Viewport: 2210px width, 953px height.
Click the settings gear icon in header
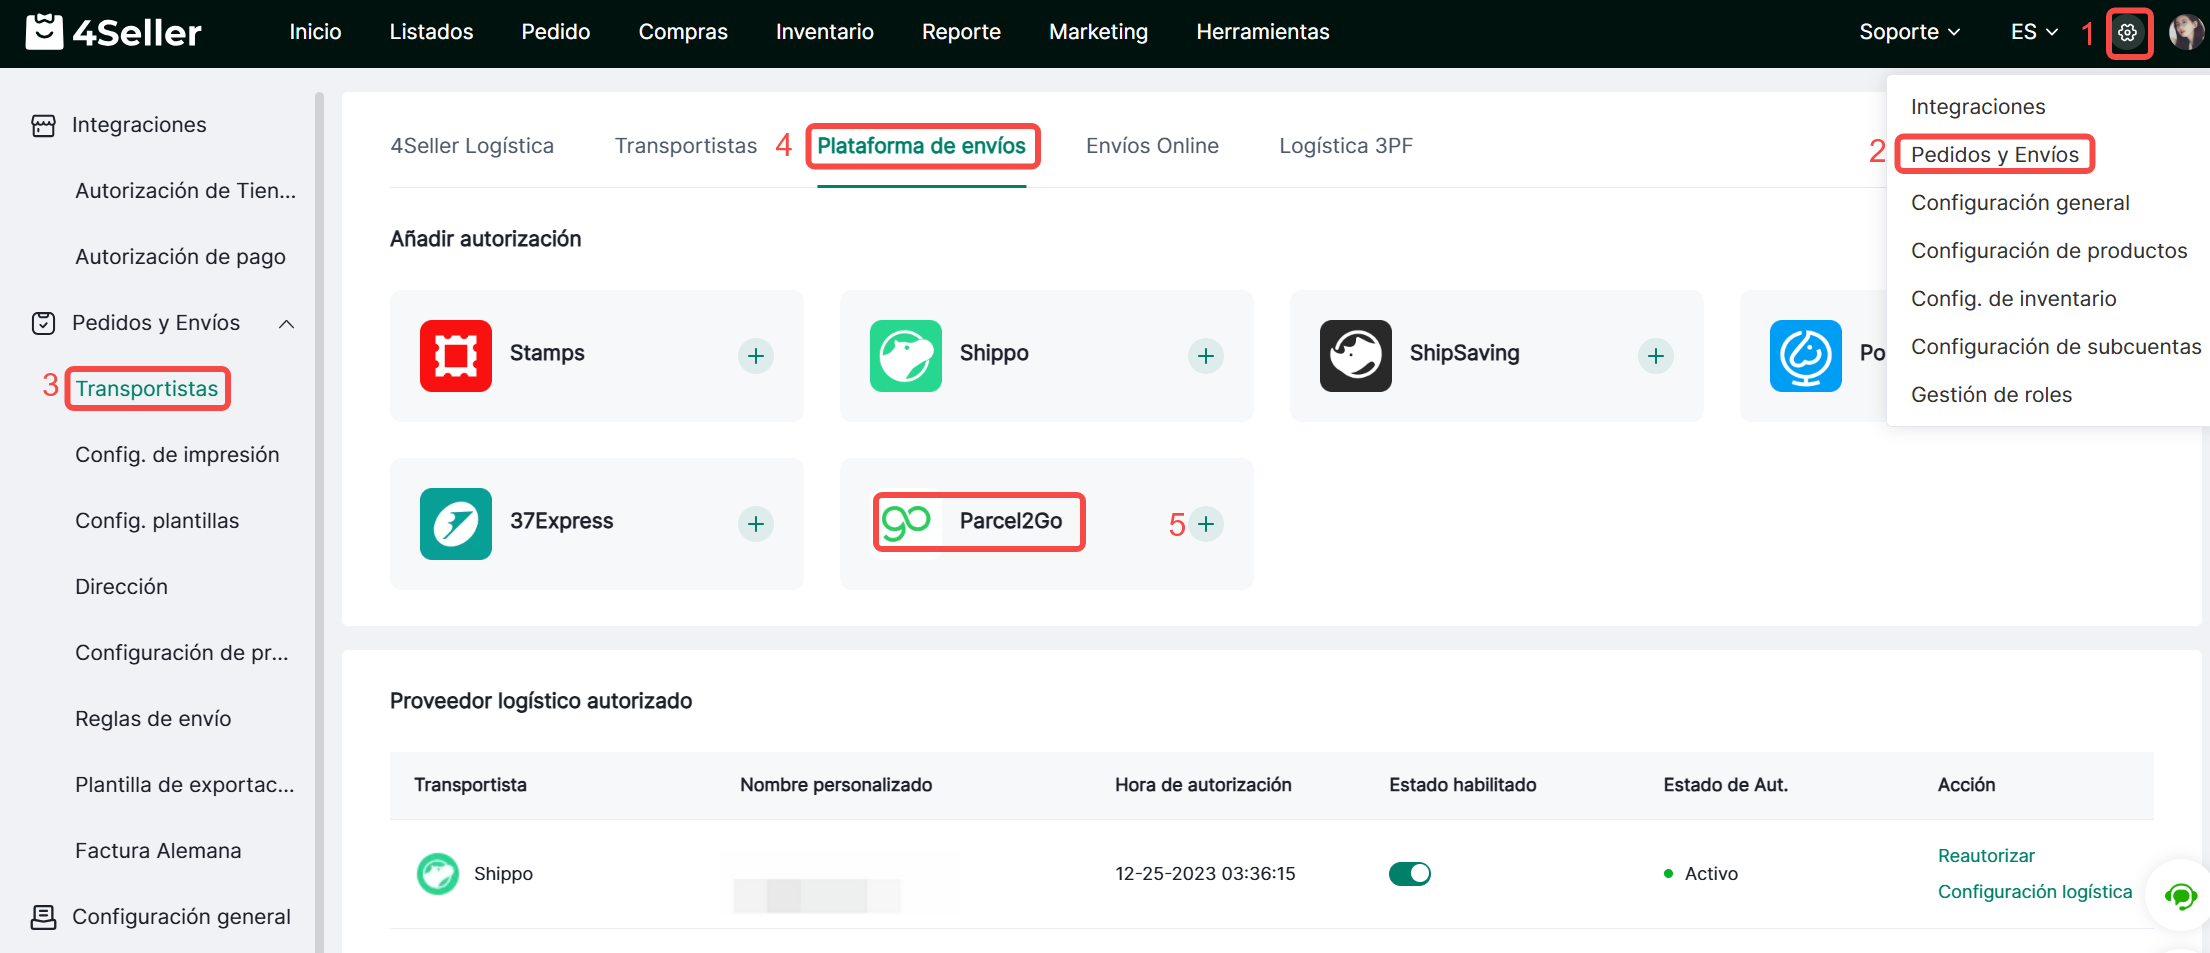click(2128, 33)
